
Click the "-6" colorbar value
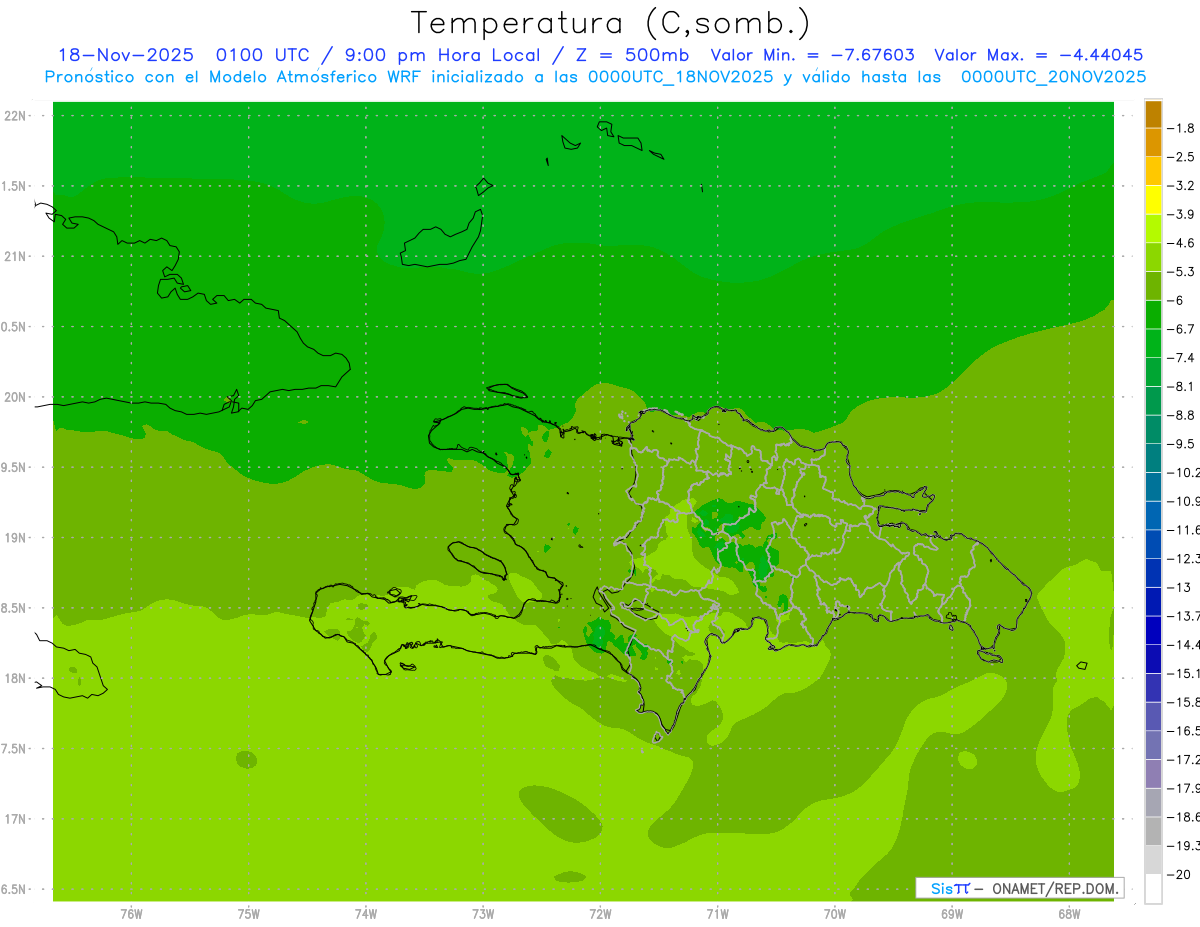(1177, 301)
